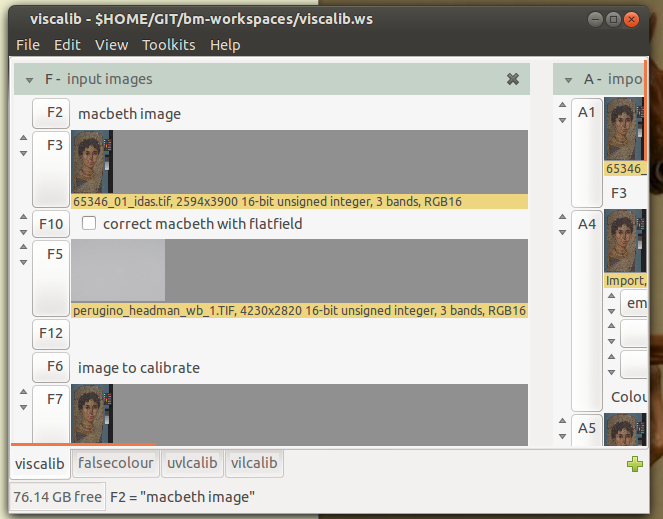Image resolution: width=663 pixels, height=519 pixels.
Task: Click up arrow beside row A5
Action: click(562, 420)
